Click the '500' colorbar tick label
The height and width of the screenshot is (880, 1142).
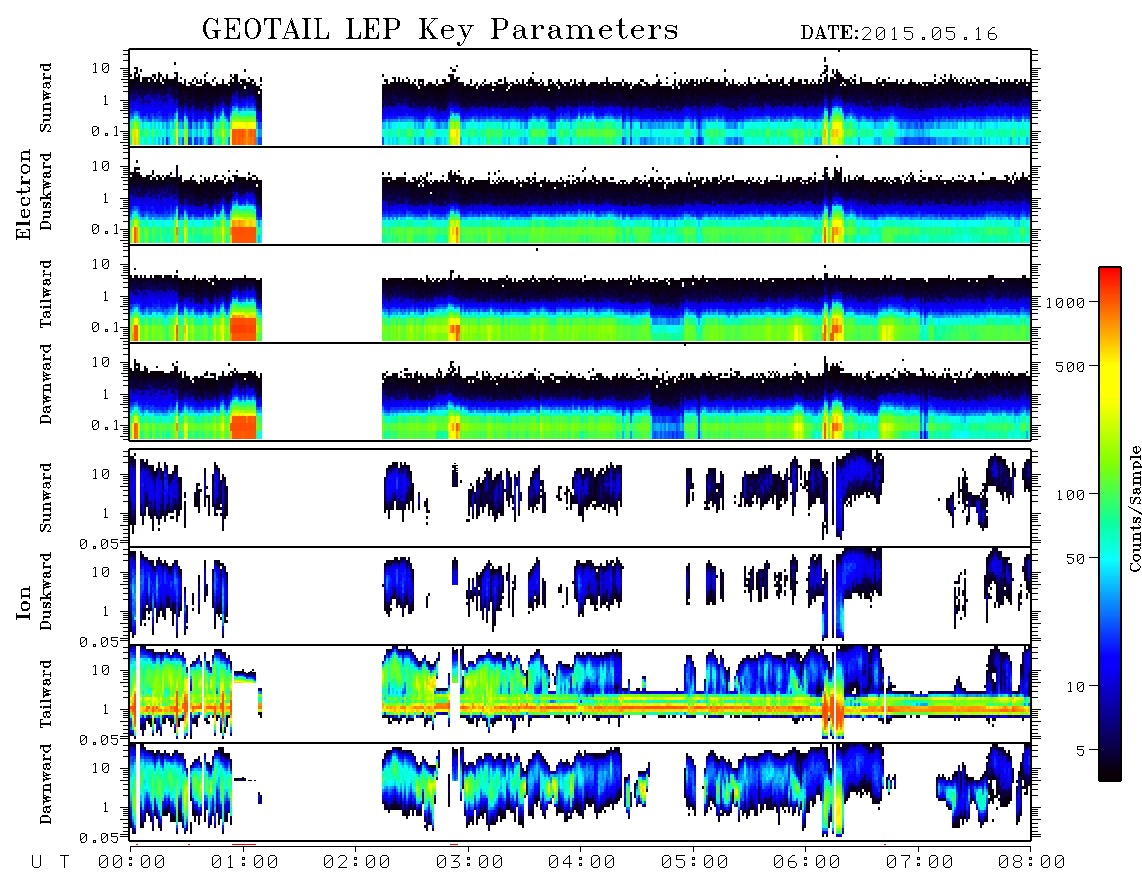coord(1071,366)
